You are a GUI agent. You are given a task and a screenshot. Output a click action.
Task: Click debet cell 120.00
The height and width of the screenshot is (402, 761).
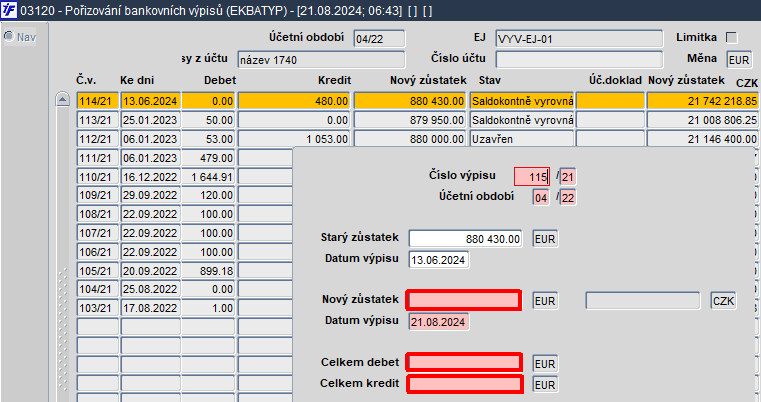[x=208, y=195]
